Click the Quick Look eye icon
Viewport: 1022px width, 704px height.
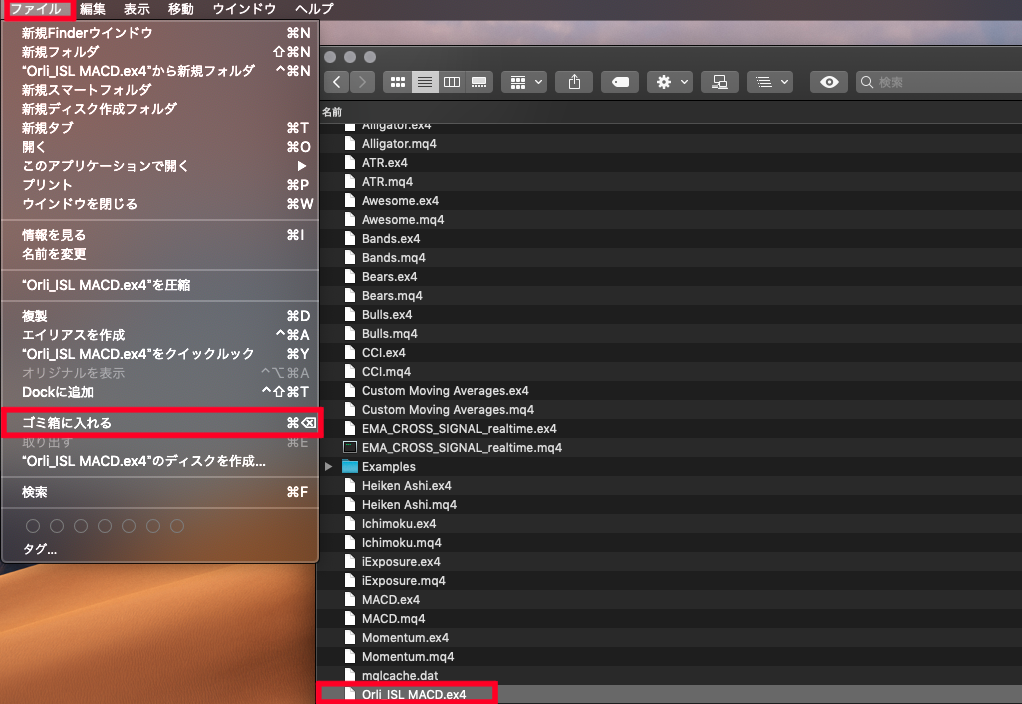coord(829,82)
